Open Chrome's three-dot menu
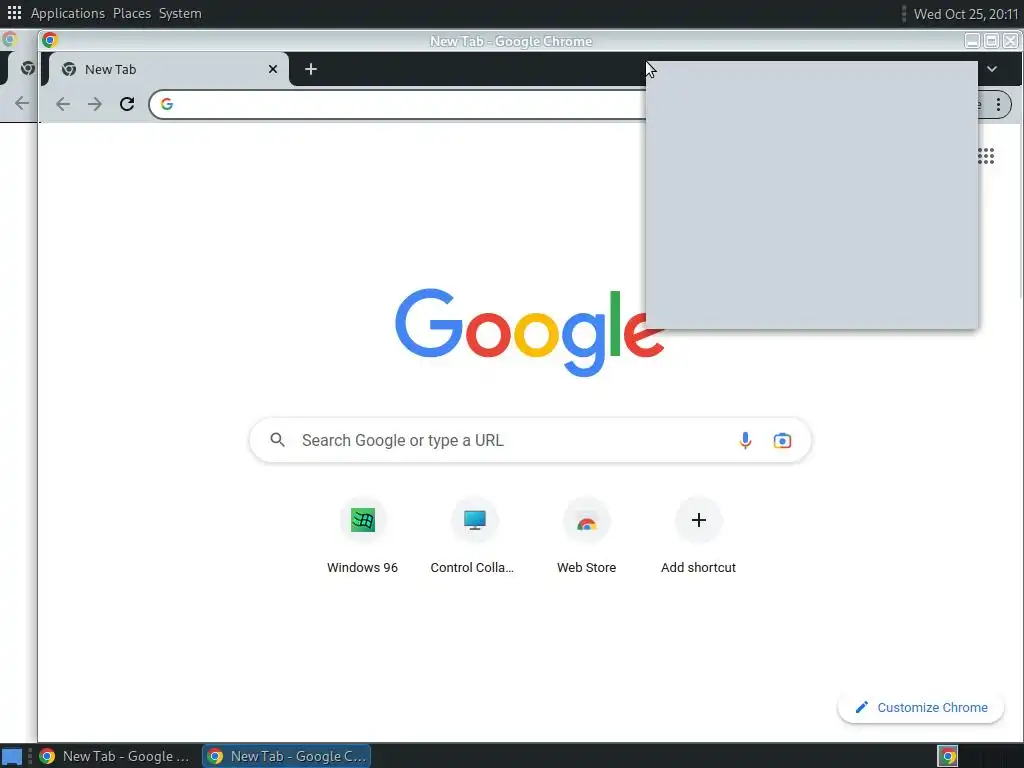 pyautogui.click(x=998, y=104)
